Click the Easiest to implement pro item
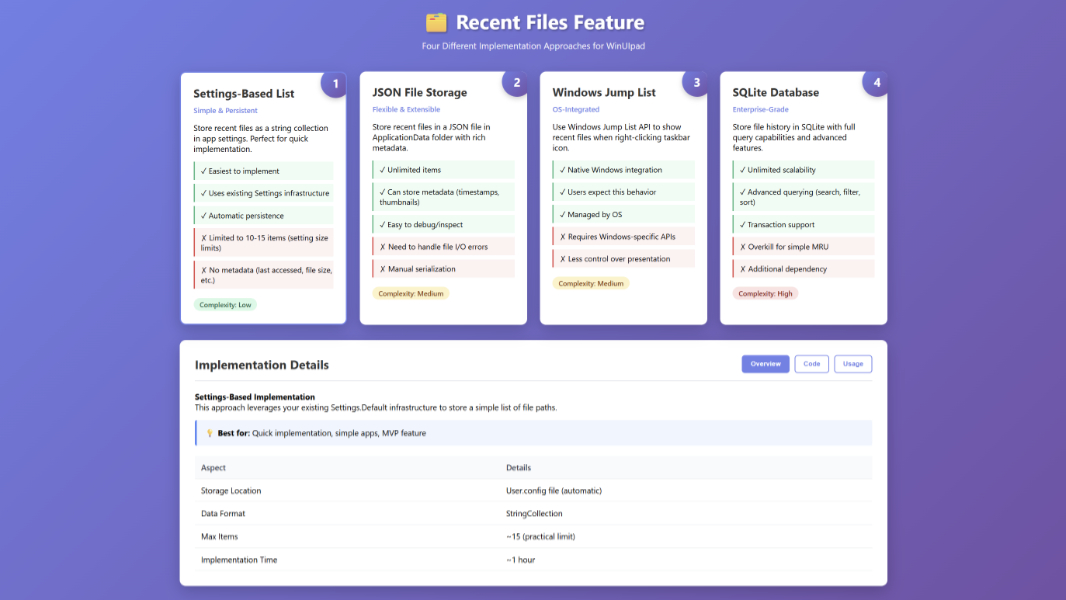Screen dimensions: 1066x600 coord(263,171)
